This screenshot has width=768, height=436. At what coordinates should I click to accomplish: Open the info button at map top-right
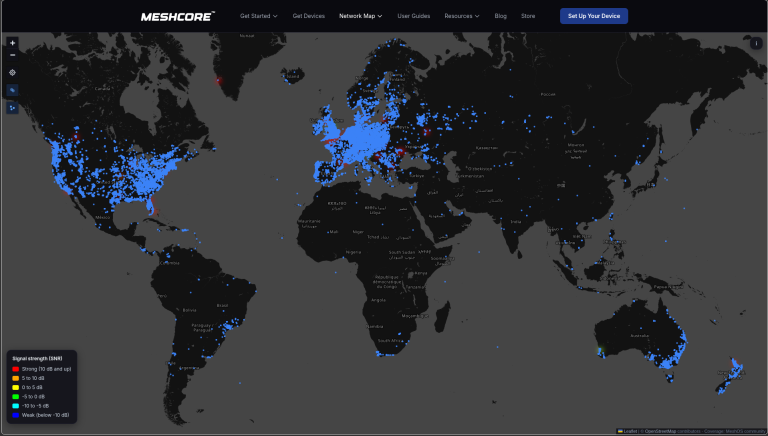click(756, 44)
